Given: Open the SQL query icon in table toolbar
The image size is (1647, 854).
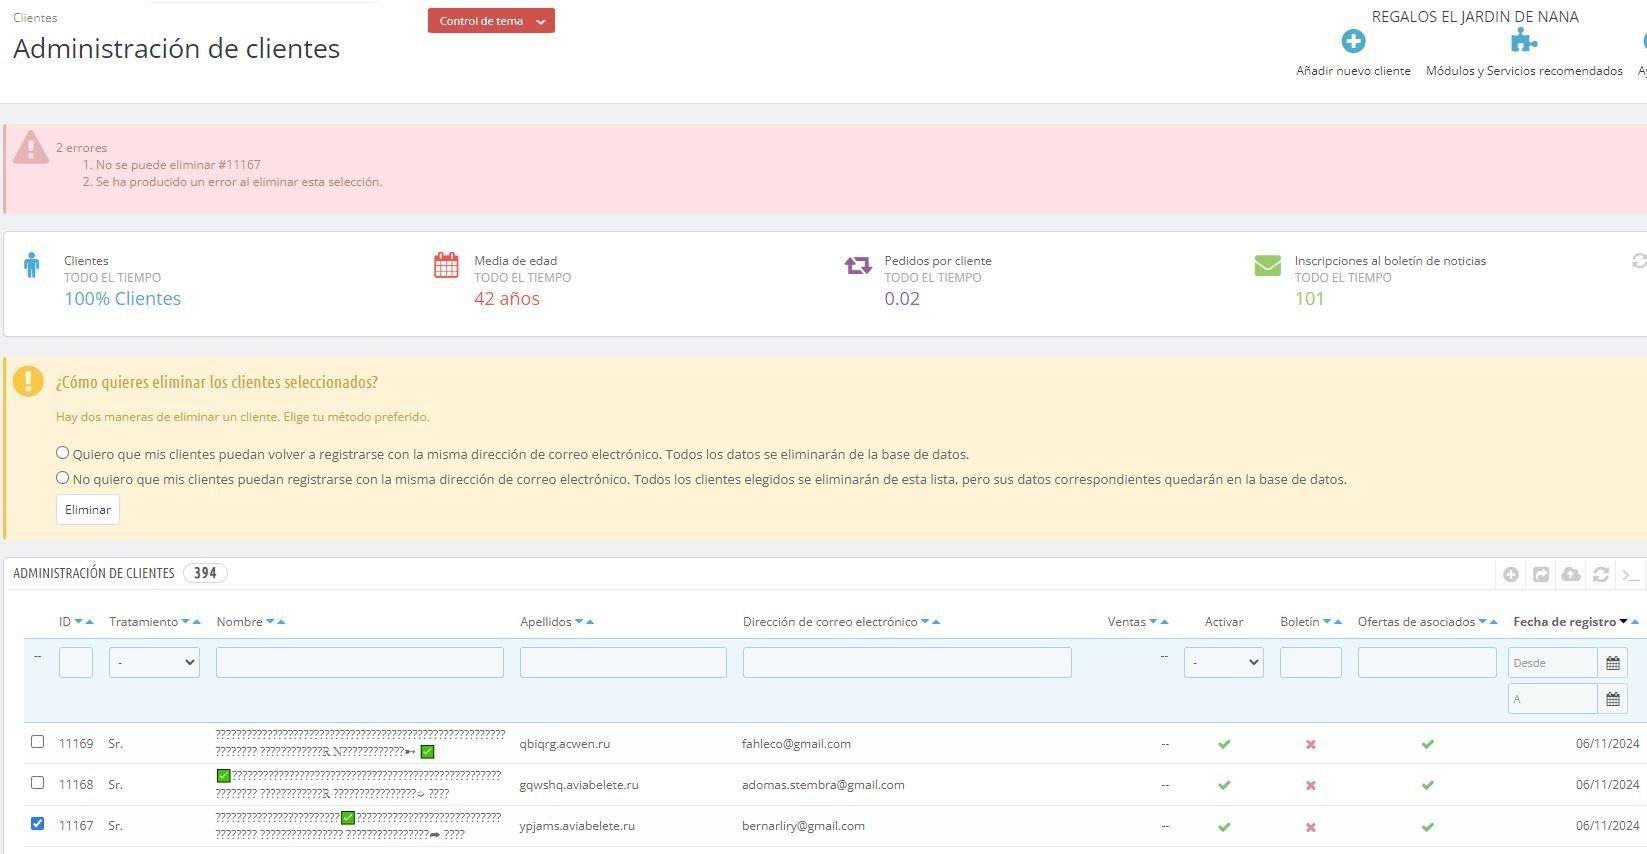Looking at the screenshot, I should click(1631, 574).
